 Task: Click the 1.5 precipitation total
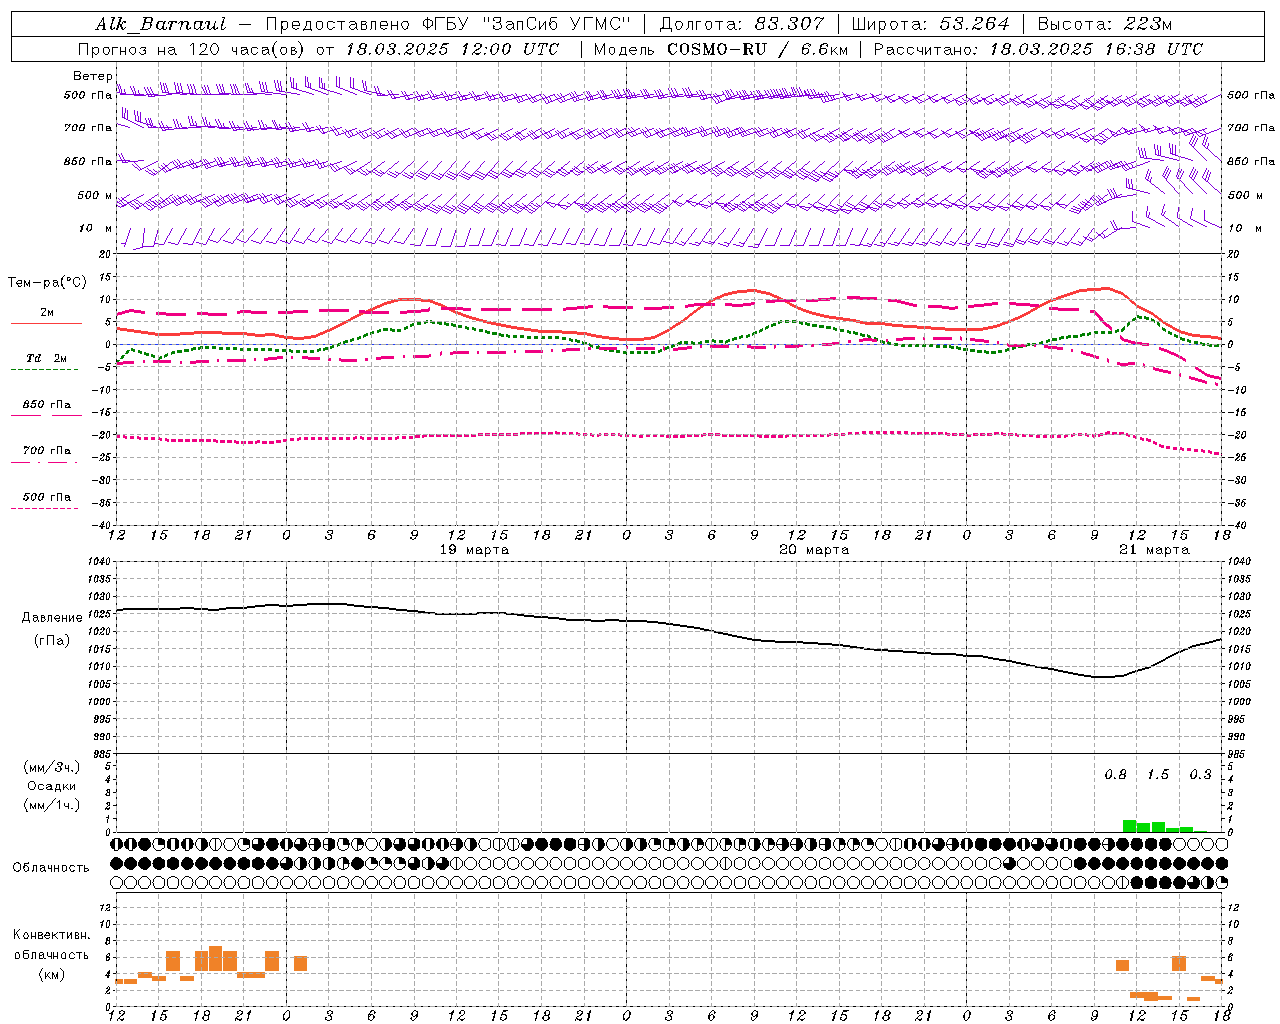pos(1158,775)
